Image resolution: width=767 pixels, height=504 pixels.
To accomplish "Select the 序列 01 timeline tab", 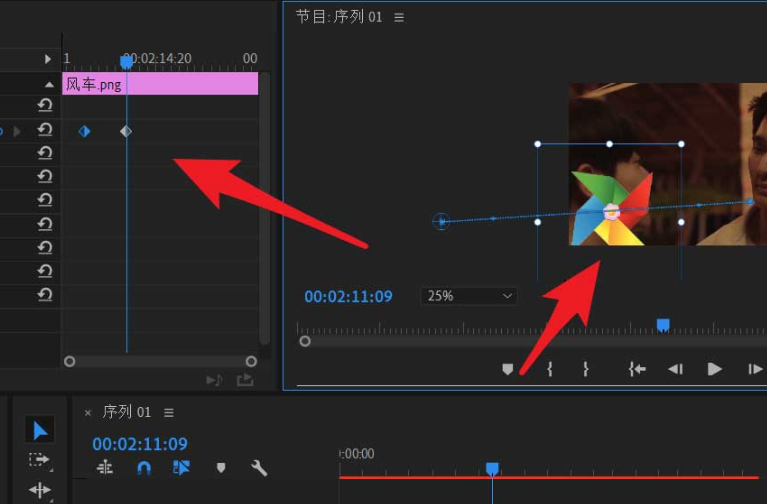I will click(126, 412).
